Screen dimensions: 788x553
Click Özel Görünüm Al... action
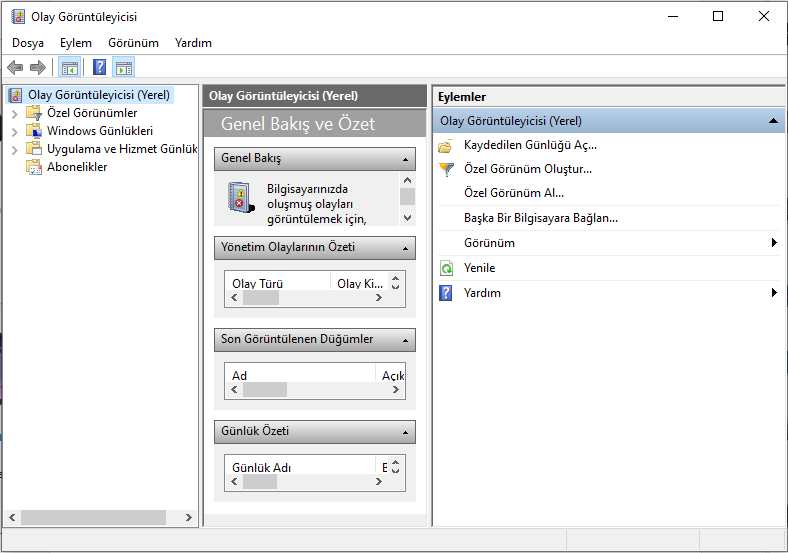pos(514,193)
